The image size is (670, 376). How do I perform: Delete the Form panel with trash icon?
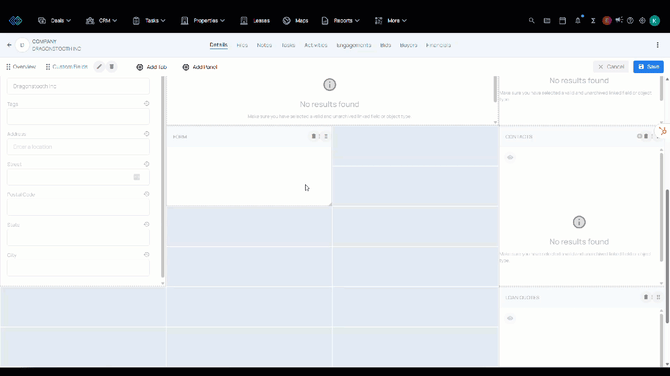tap(314, 136)
